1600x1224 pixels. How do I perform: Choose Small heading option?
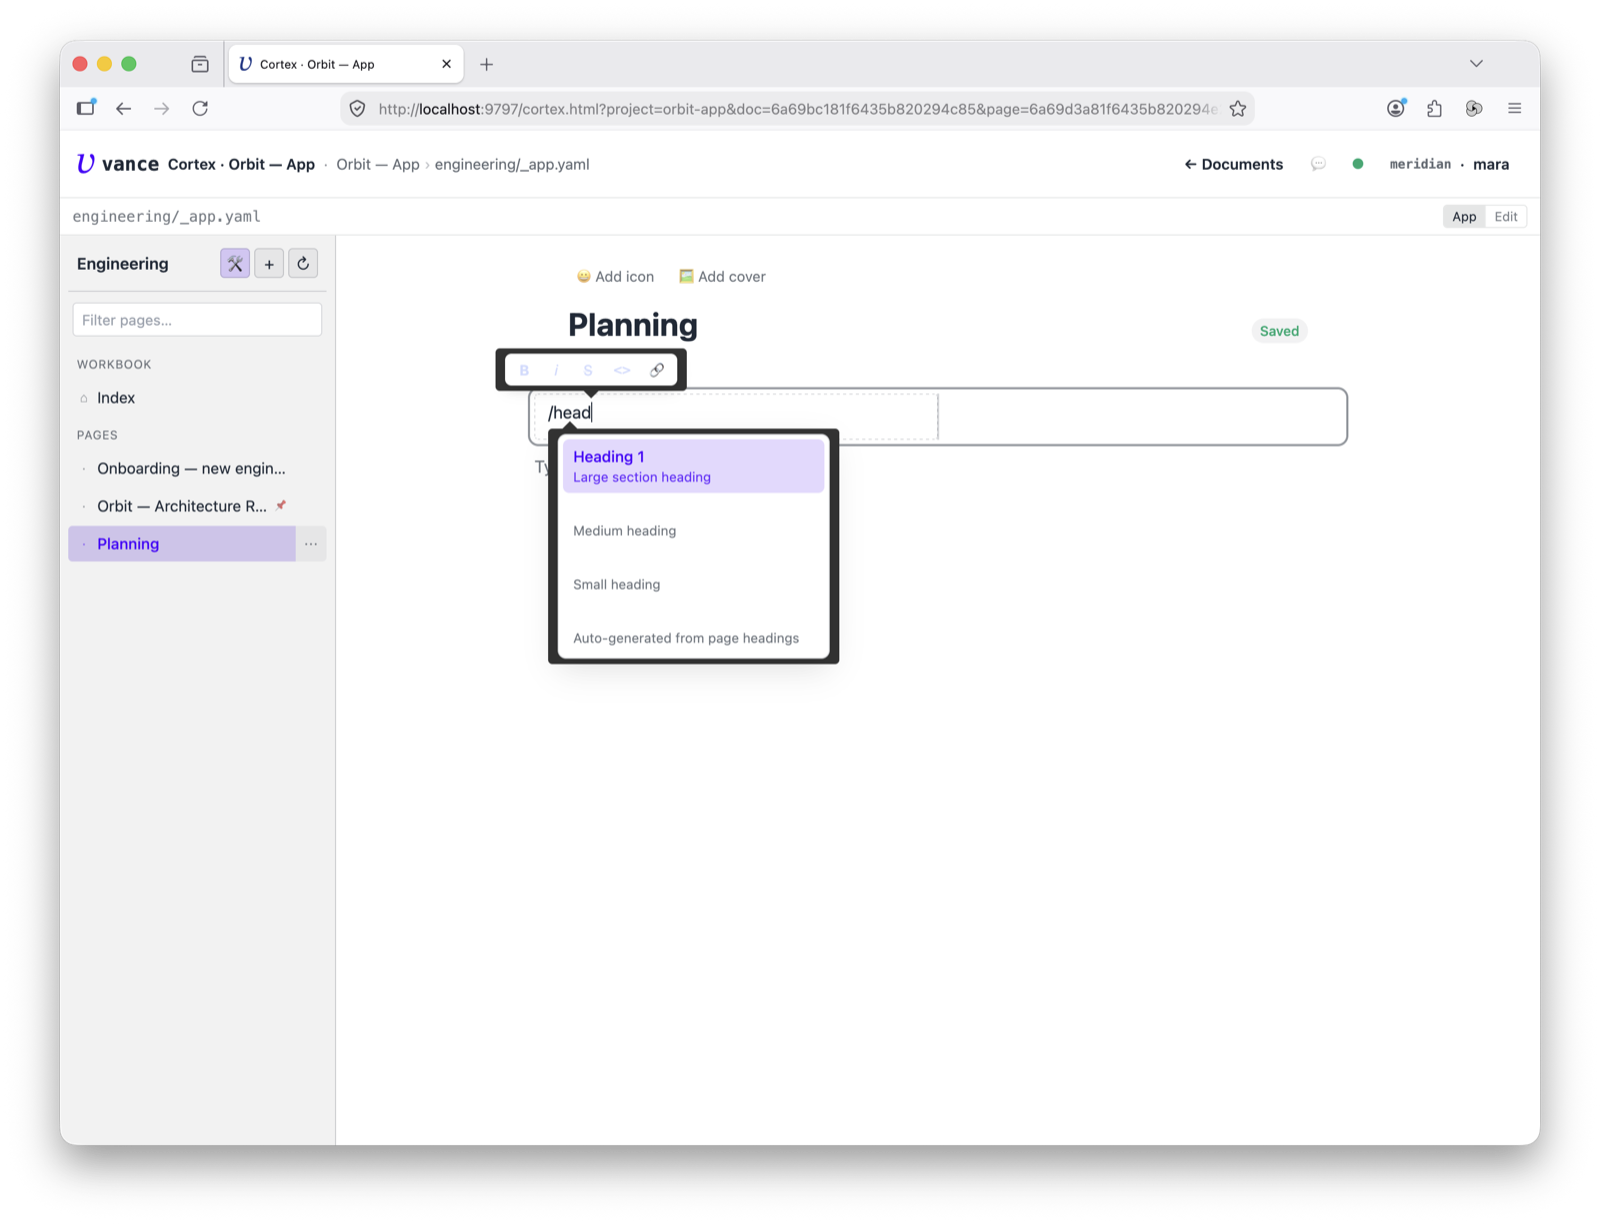693,574
